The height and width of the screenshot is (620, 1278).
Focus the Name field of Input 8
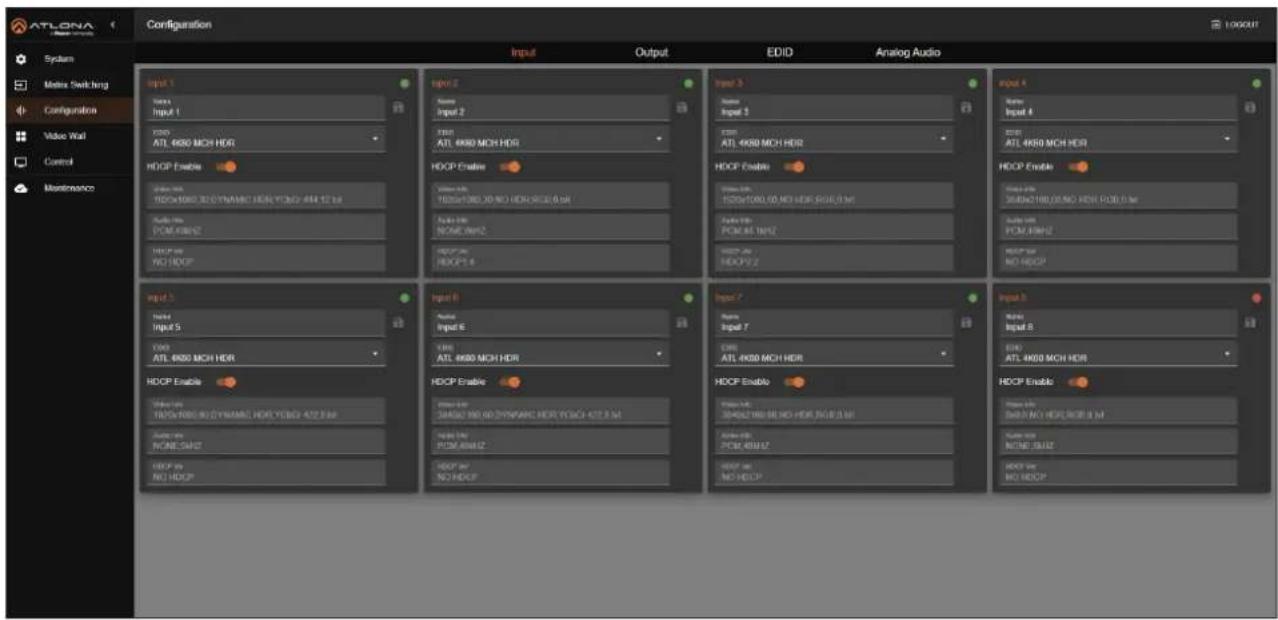tap(1117, 323)
